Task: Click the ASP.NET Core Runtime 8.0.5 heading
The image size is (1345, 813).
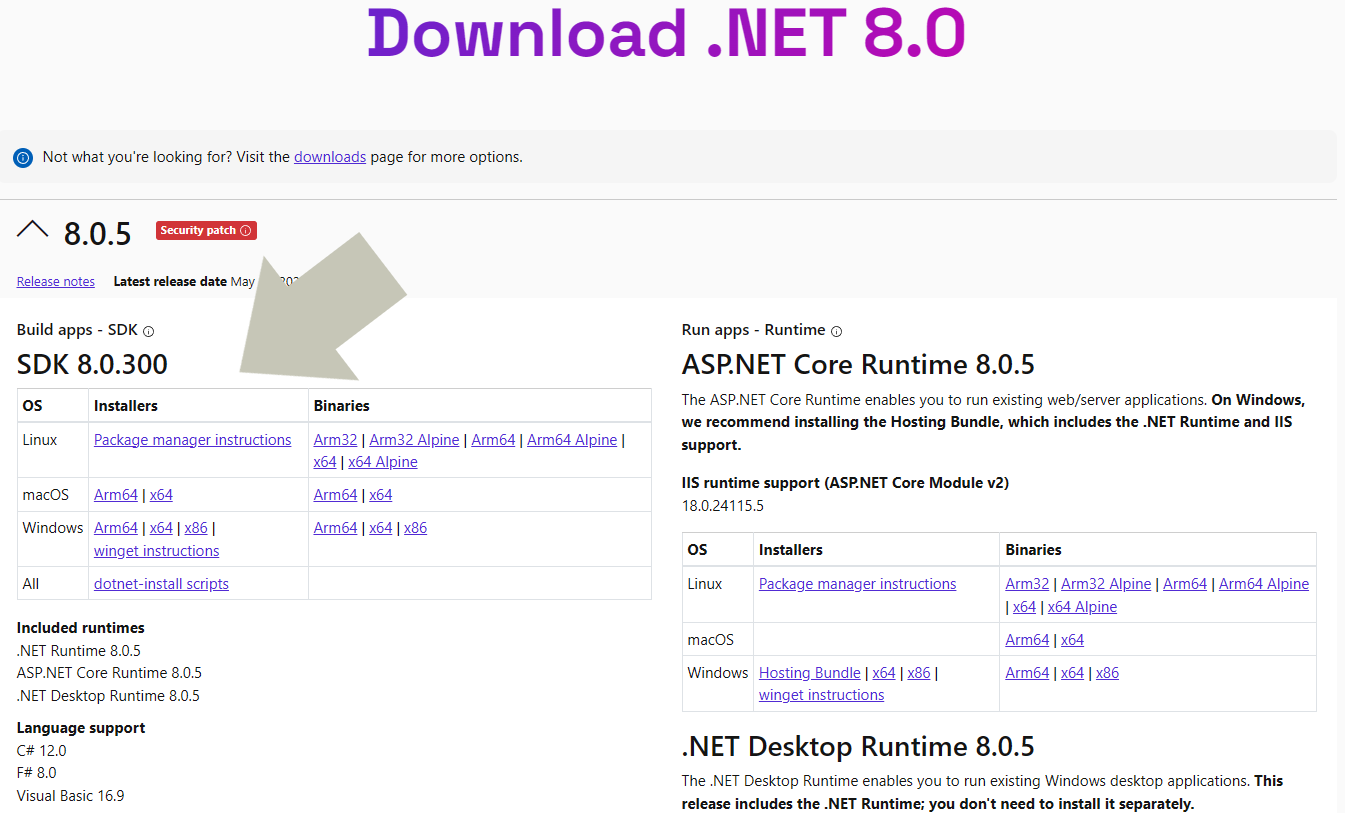Action: point(858,364)
